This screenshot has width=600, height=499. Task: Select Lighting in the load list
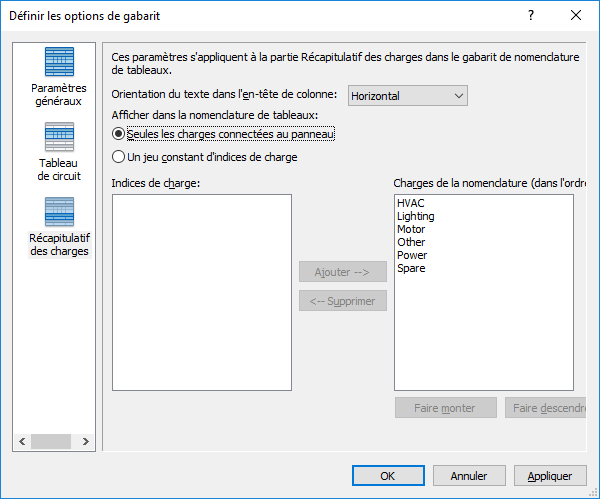(416, 216)
